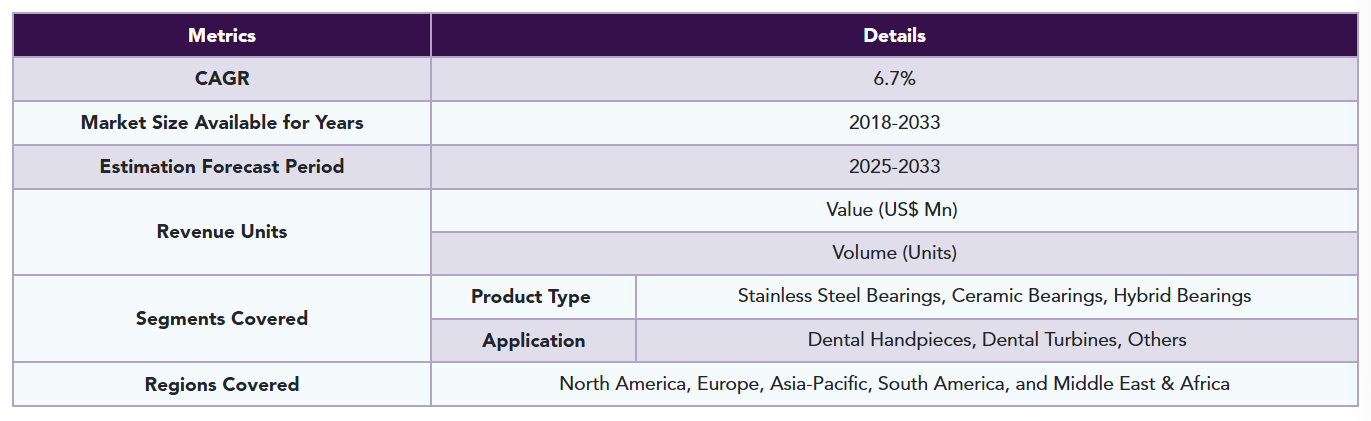1371x421 pixels.
Task: Click the Application sub-label
Action: [x=534, y=340]
